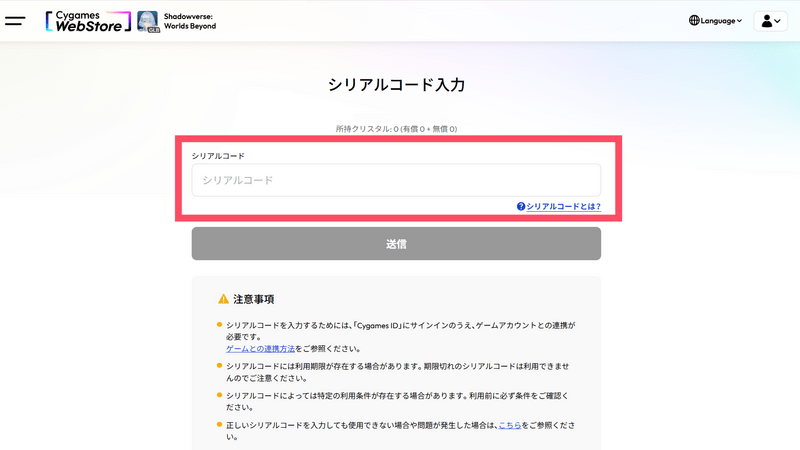
Task: Click the question mark help icon
Action: [521, 207]
